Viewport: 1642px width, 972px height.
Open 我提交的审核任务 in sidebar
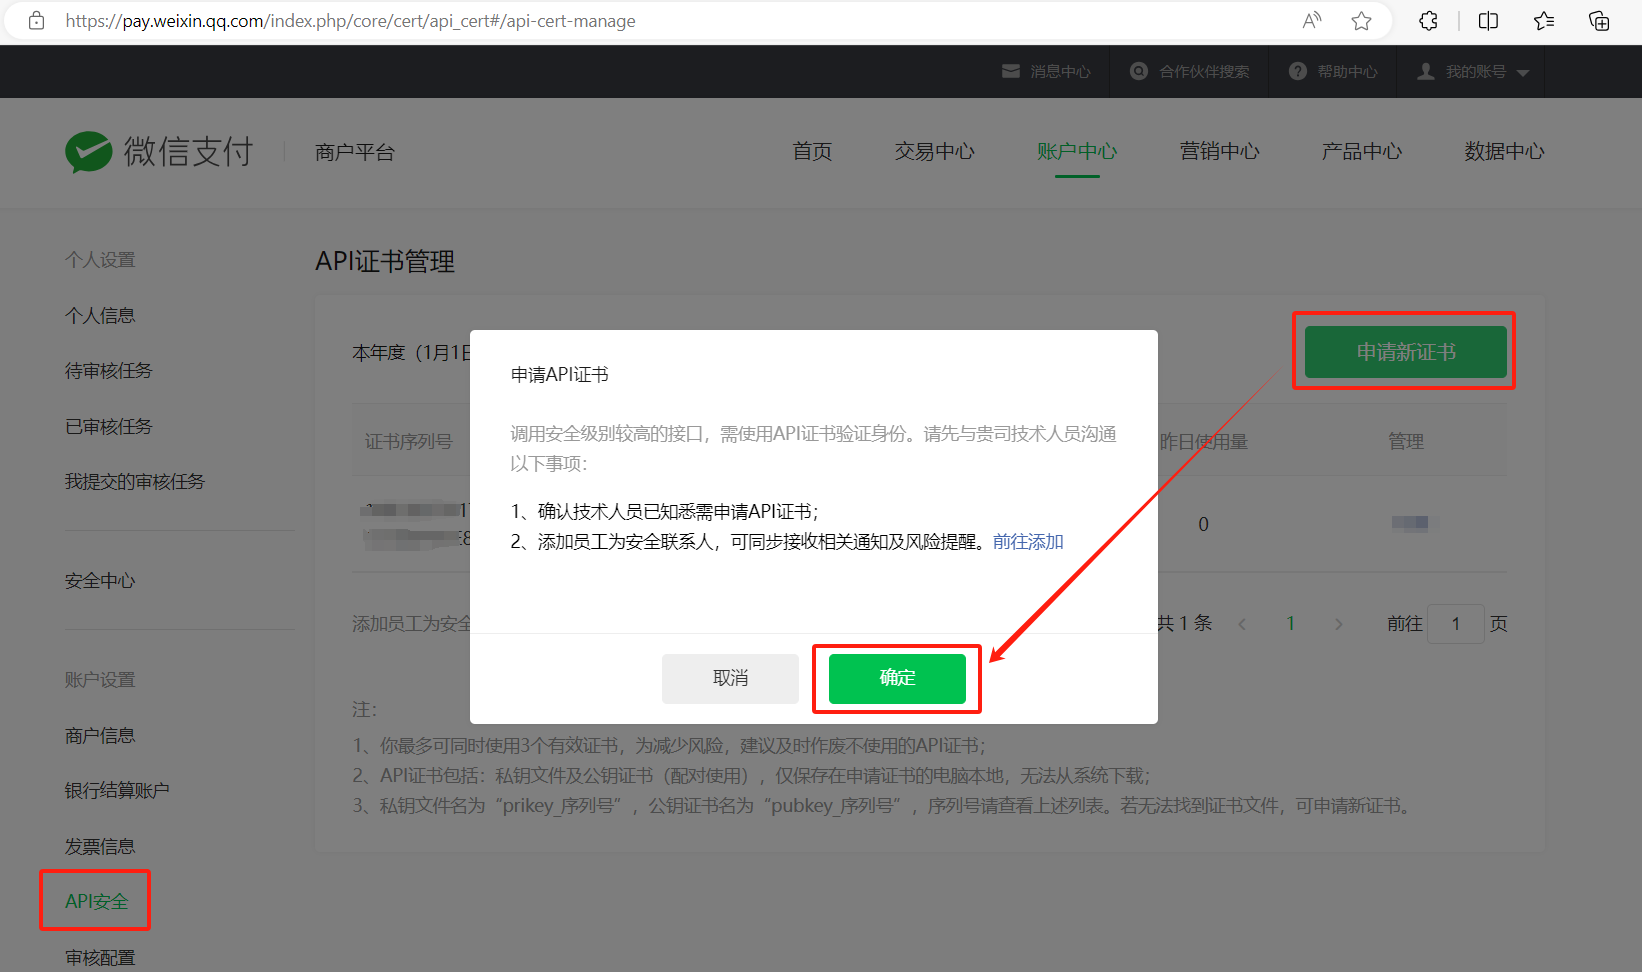coord(135,481)
